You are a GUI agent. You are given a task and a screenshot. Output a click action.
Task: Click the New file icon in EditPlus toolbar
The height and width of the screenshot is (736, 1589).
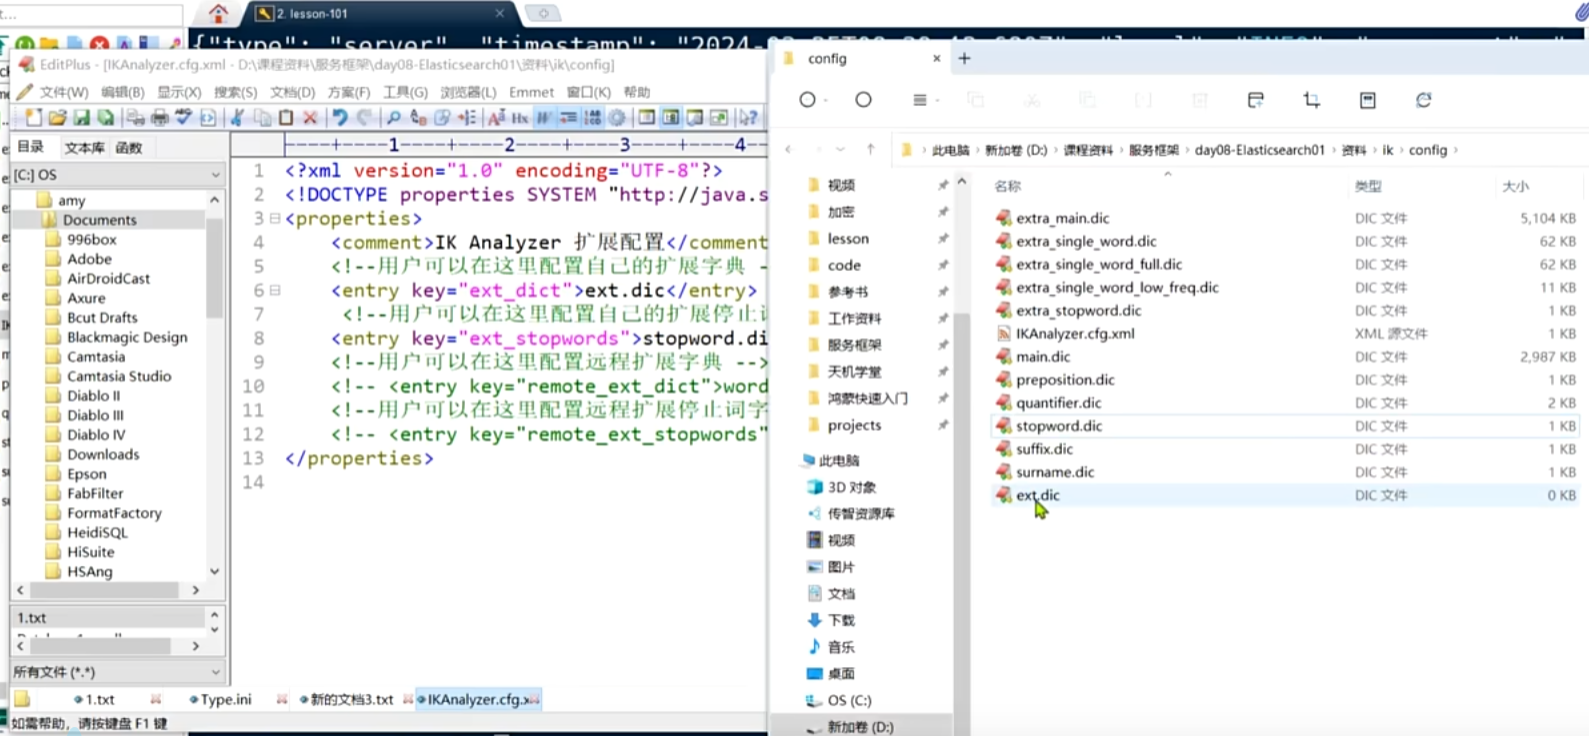coord(33,117)
